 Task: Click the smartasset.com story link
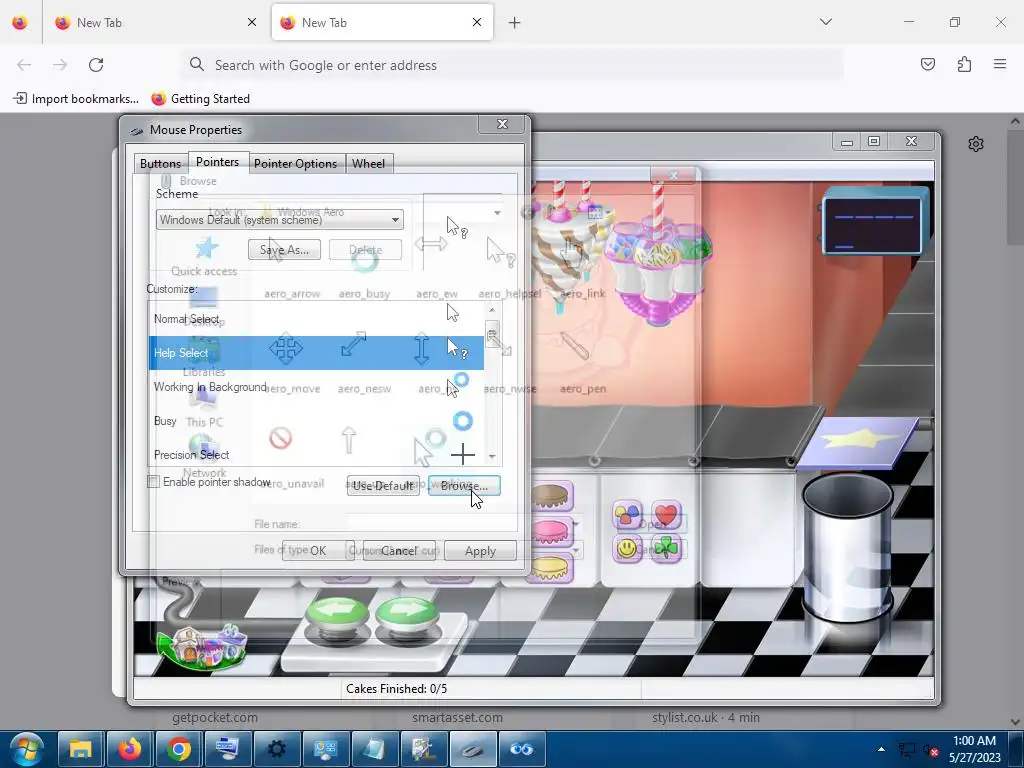[x=457, y=717]
